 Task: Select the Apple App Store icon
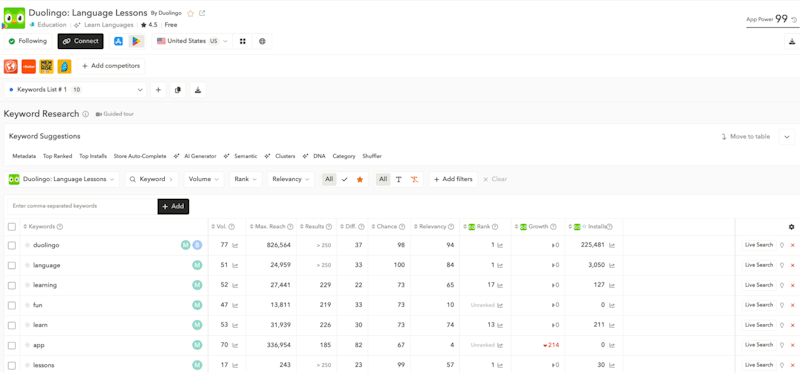118,41
